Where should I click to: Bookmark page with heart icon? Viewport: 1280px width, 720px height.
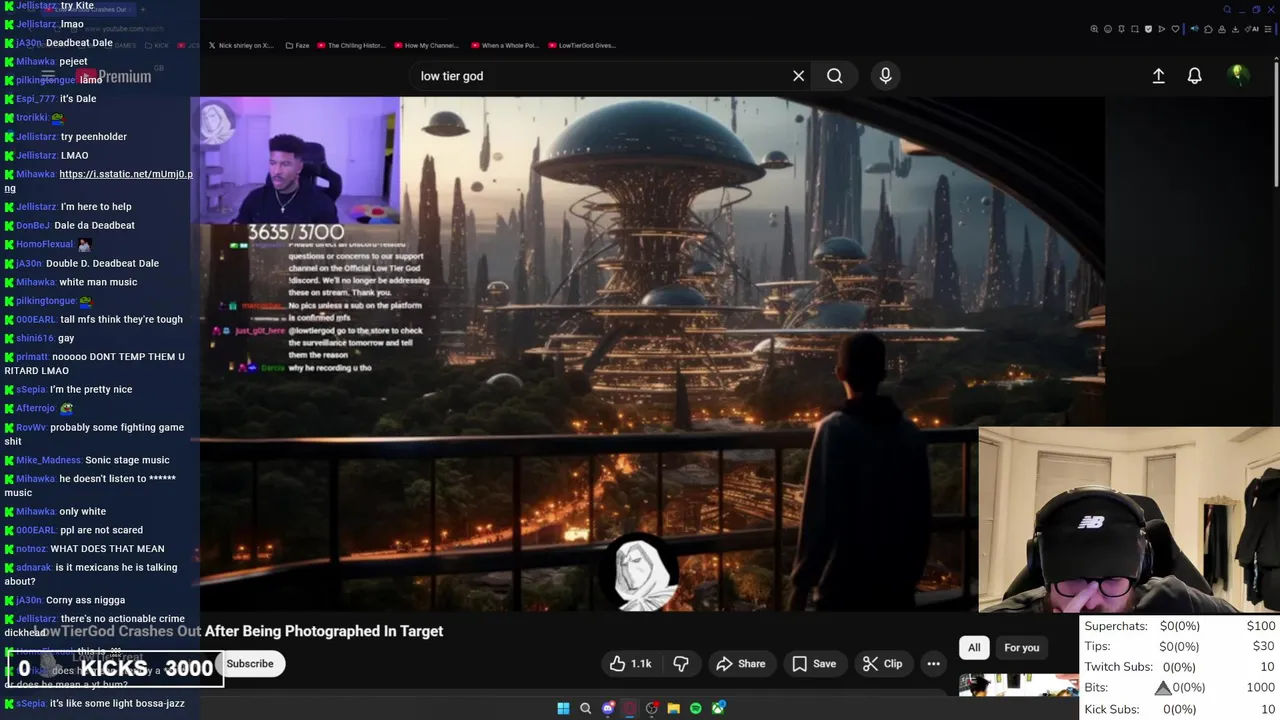click(x=1175, y=29)
